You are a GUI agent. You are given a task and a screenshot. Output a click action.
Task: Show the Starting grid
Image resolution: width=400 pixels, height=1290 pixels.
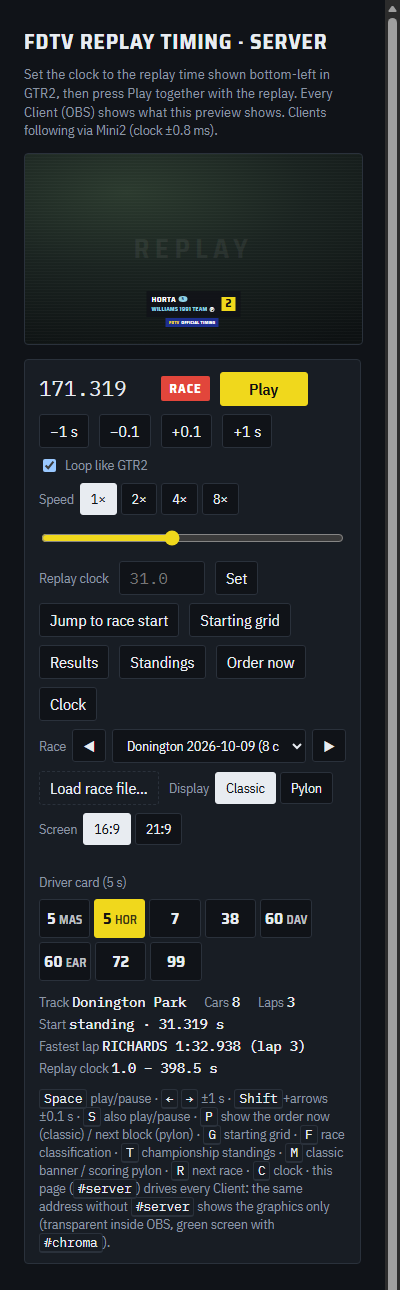240,620
